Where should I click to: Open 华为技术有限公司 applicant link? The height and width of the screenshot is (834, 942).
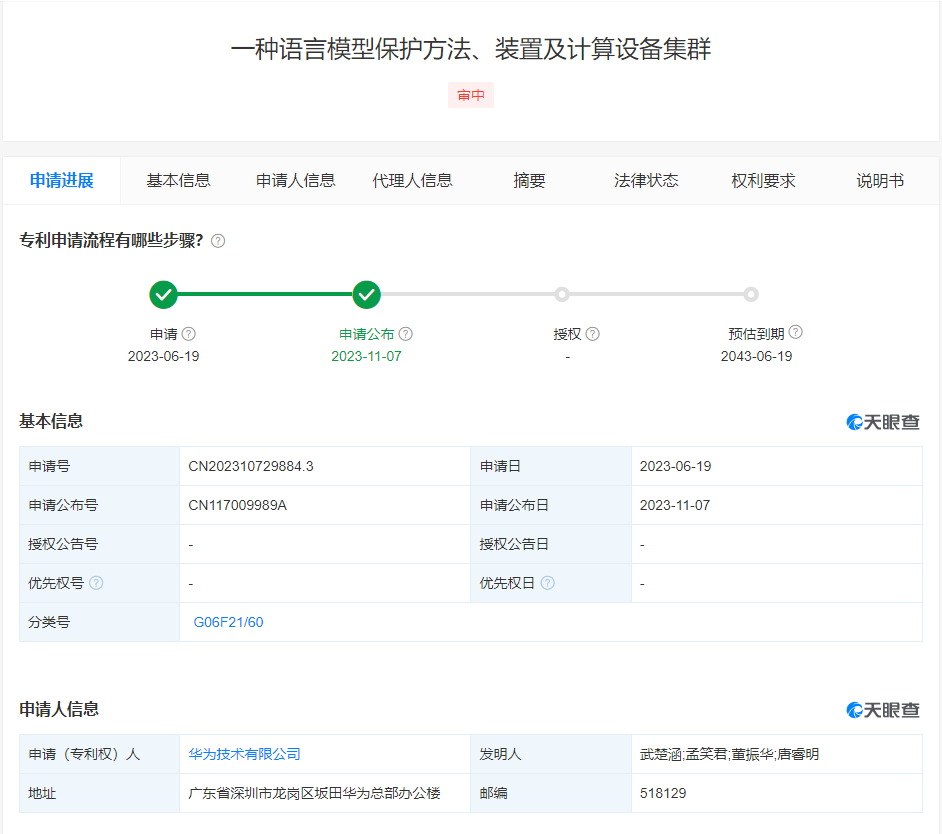click(244, 754)
